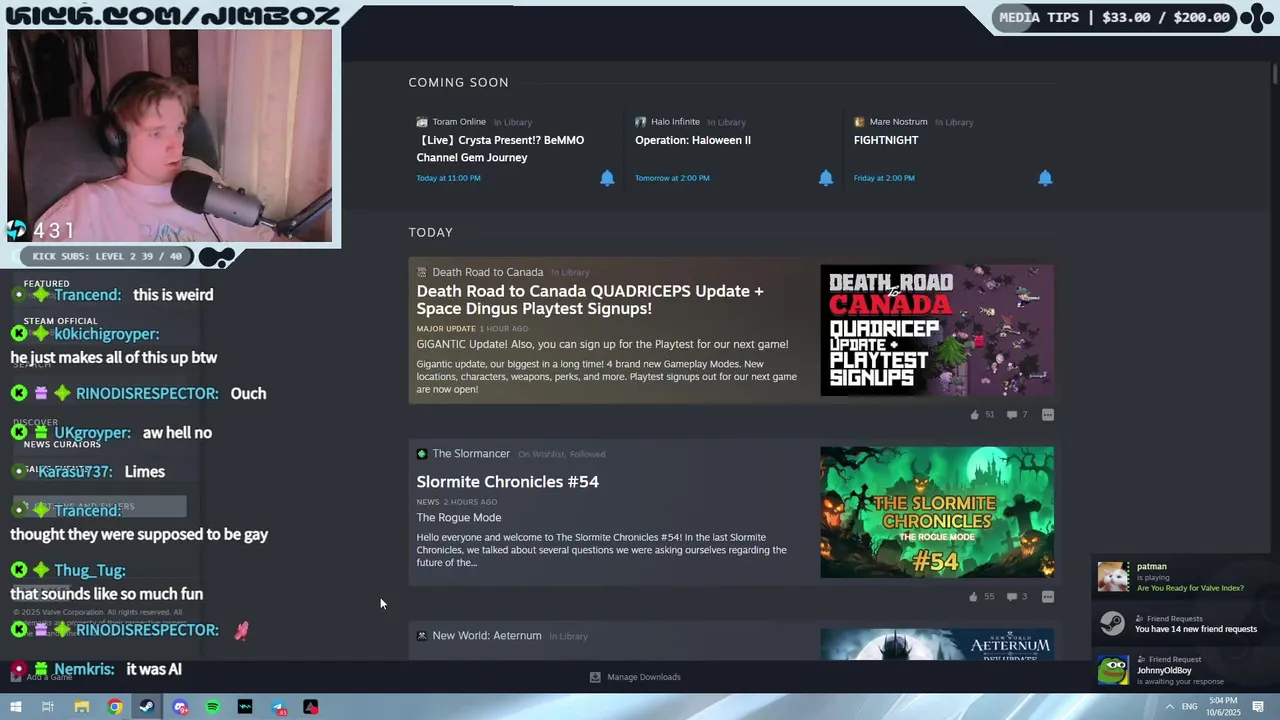
Task: Click the Slormite Chronicles #54 thumbnail
Action: [937, 512]
